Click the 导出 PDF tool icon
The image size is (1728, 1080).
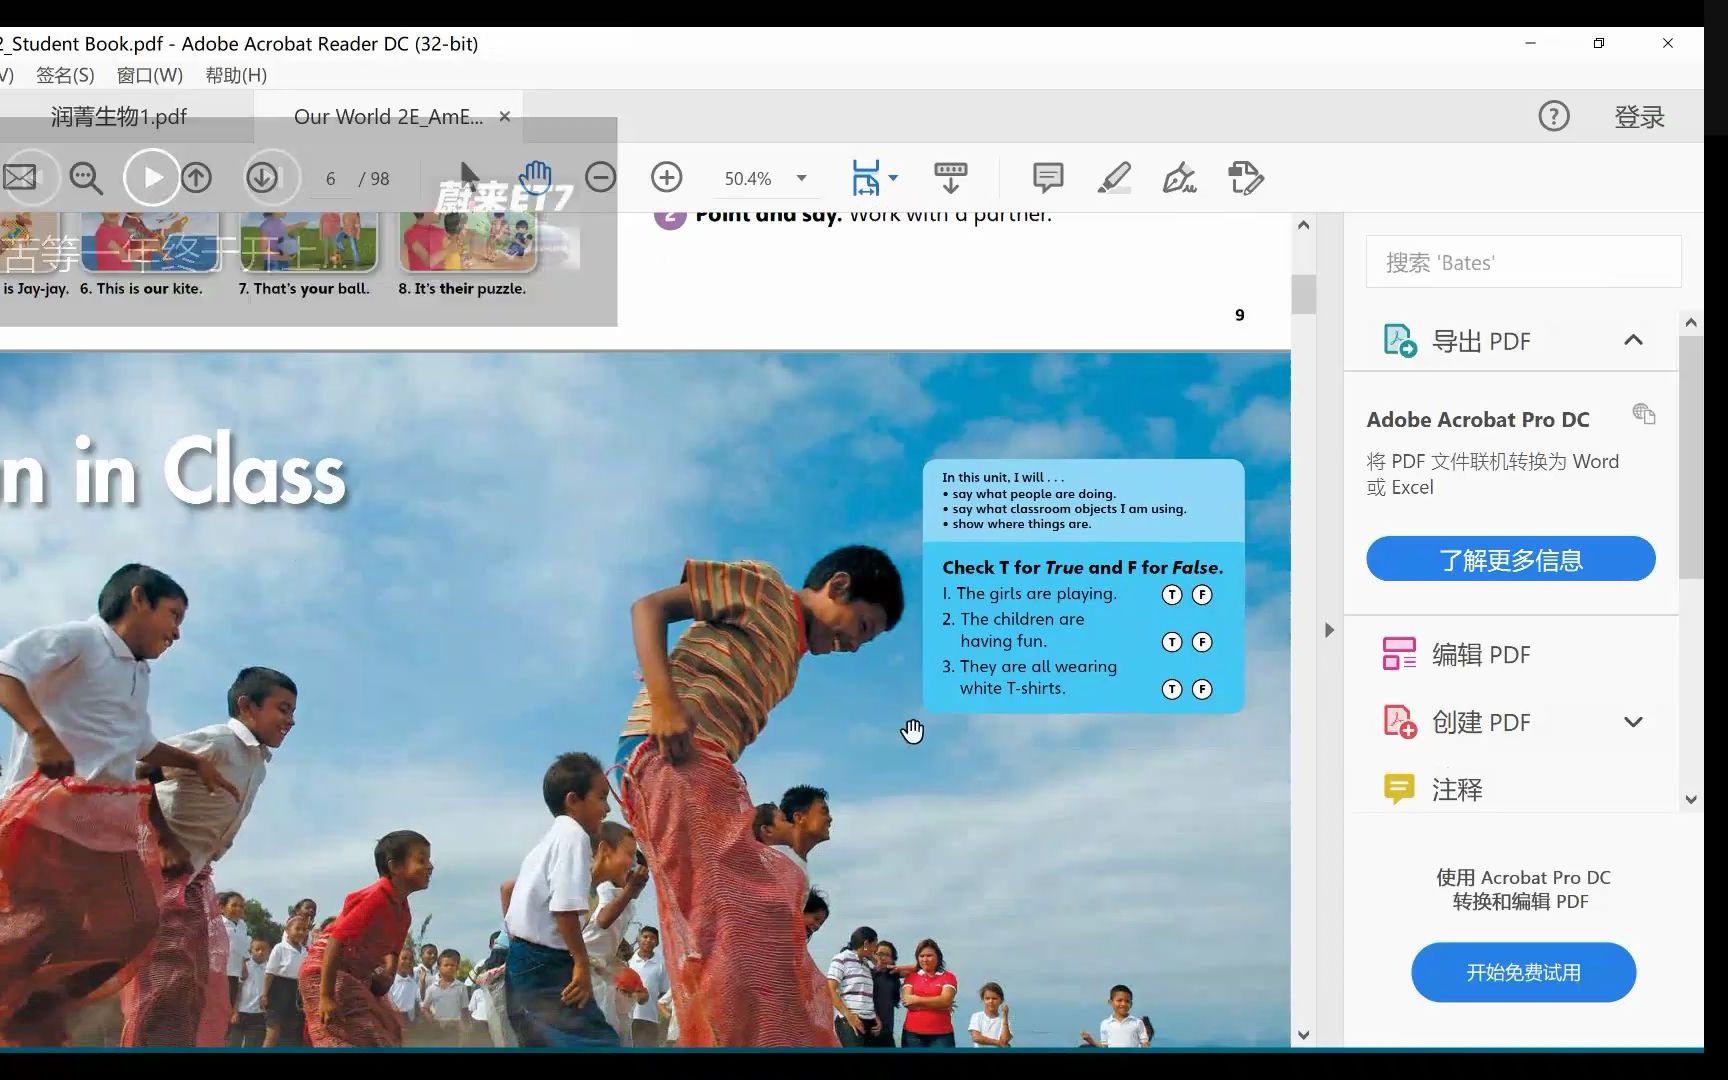tap(1399, 341)
